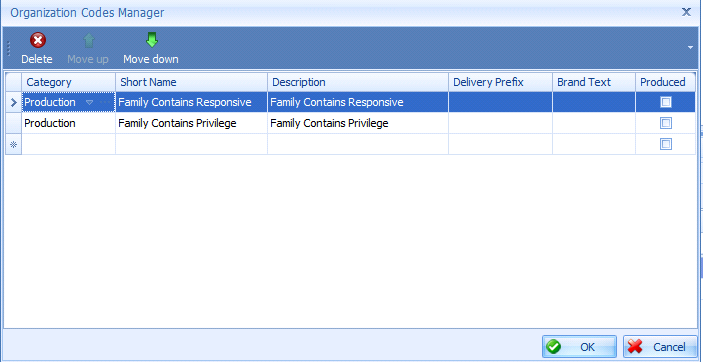The width and height of the screenshot is (703, 362).
Task: Click row header of Family Contains Privilege row
Action: [13, 123]
